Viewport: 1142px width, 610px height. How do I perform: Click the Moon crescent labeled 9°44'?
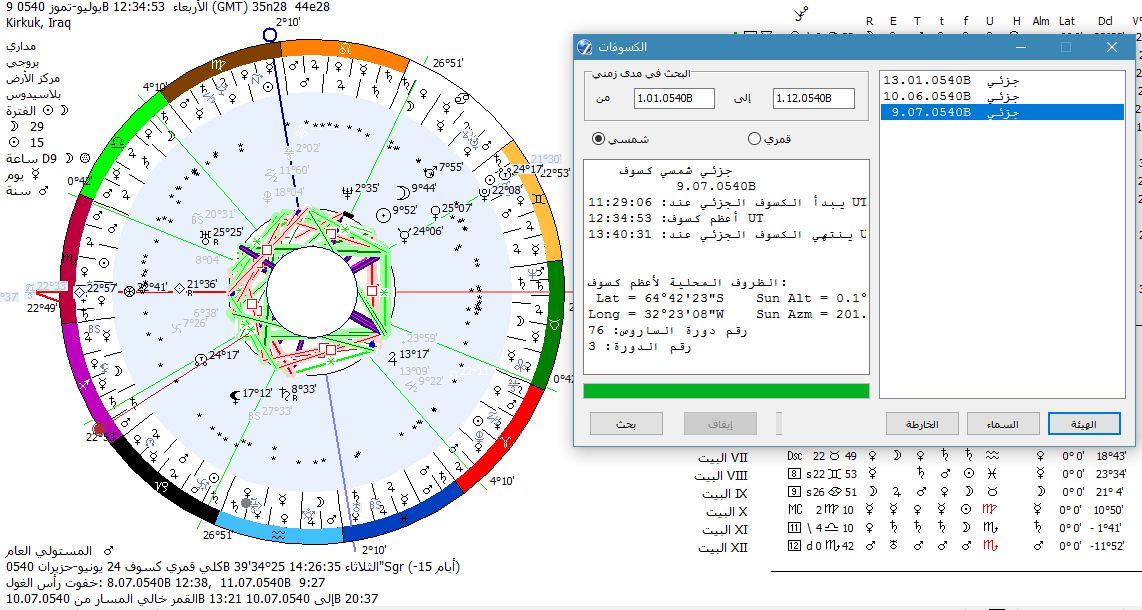pos(403,192)
